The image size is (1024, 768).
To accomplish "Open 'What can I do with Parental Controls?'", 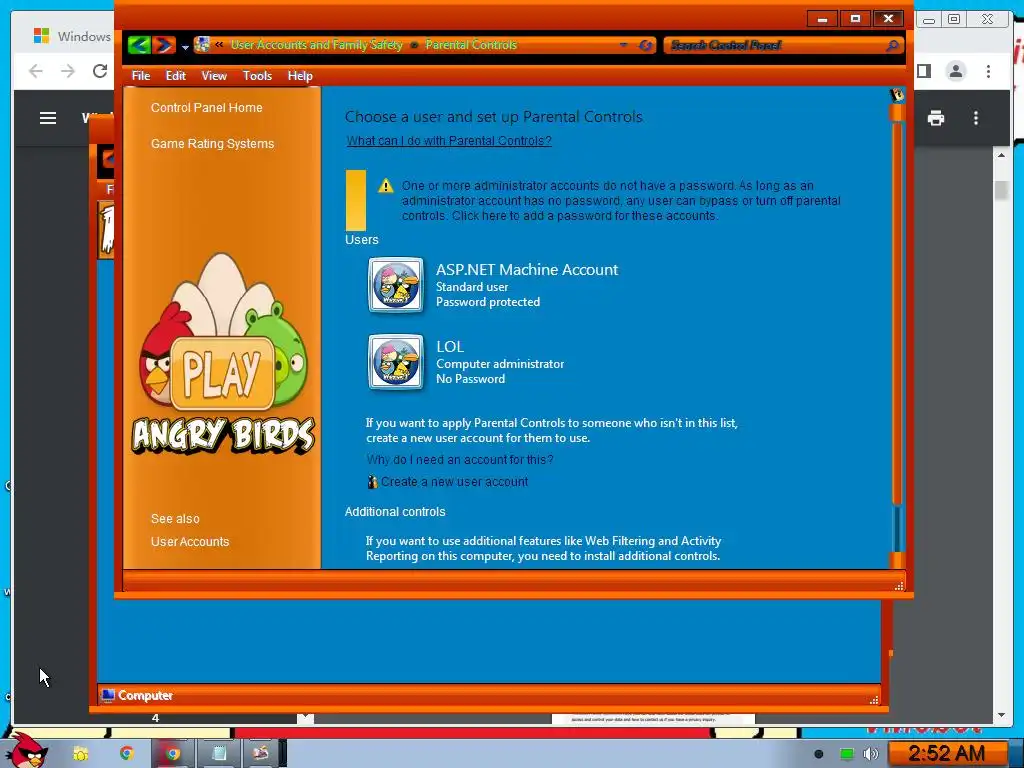I will coord(449,140).
